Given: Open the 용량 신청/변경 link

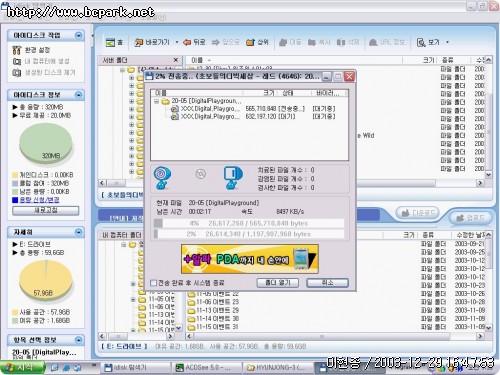Looking at the screenshot, I should tap(39, 200).
